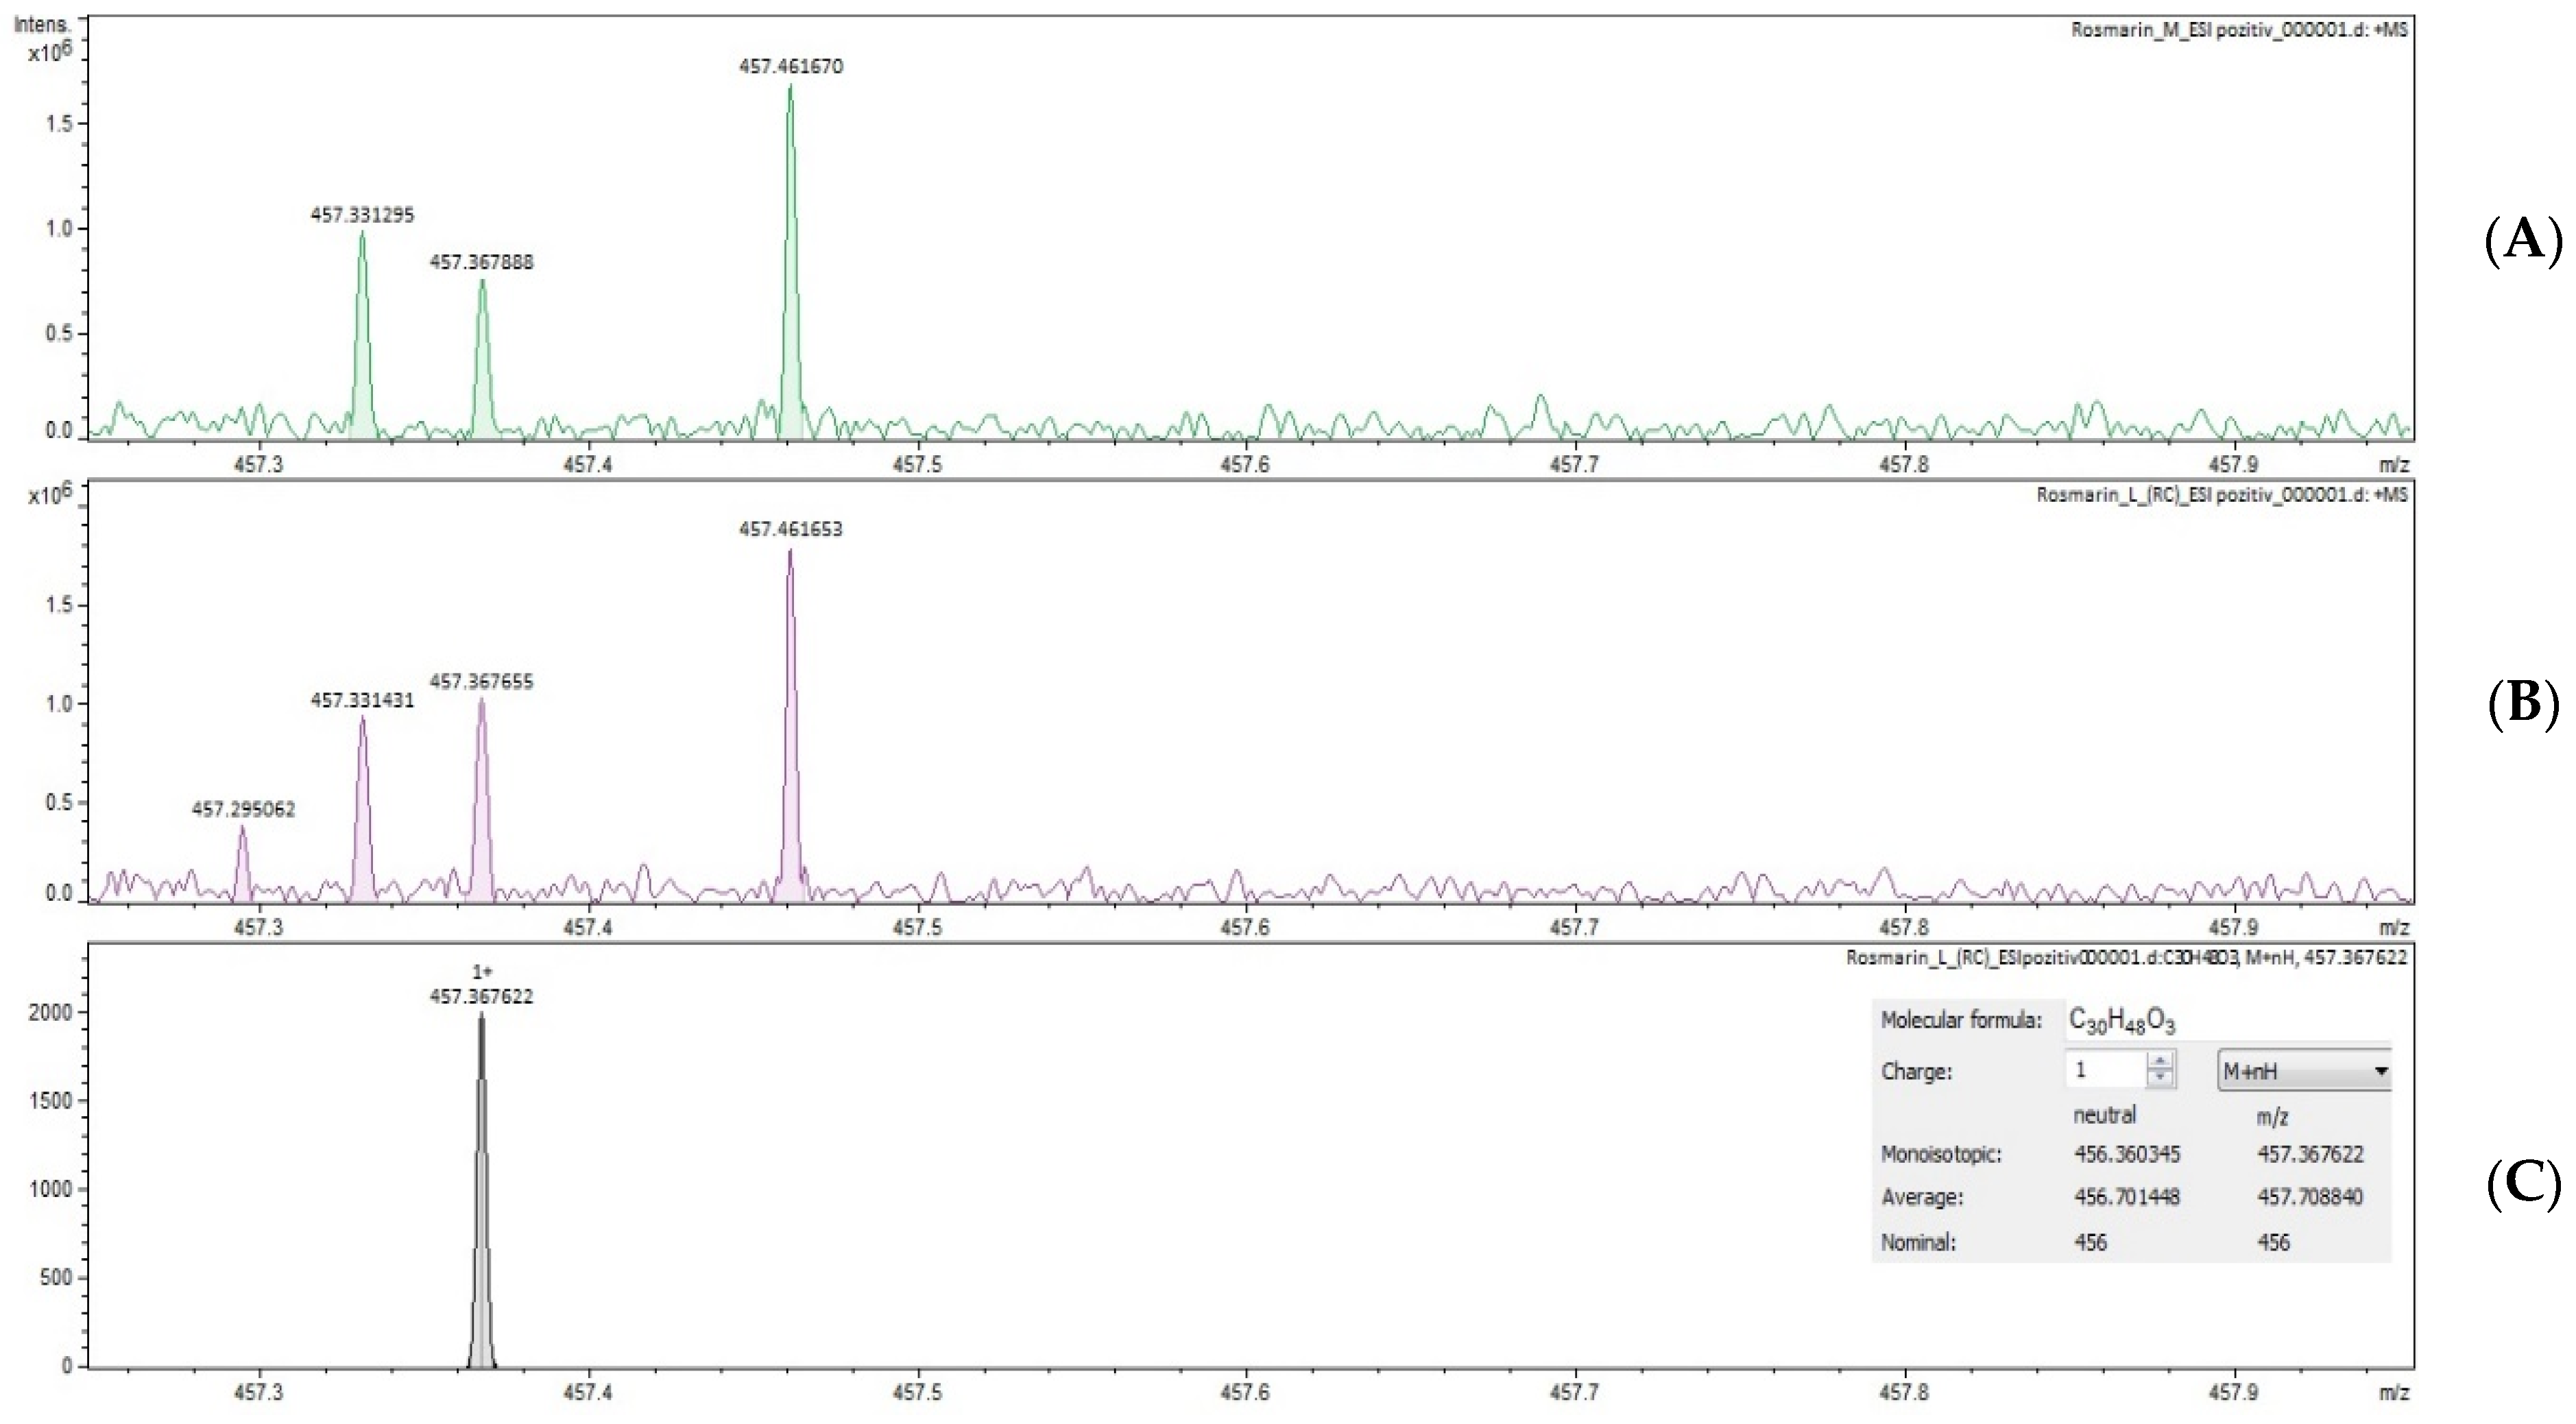Screen dimensions: 2576x1424
Task: Click the monoisotopic neutral mass 456.360345
Action: pyautogui.click(x=2127, y=1154)
